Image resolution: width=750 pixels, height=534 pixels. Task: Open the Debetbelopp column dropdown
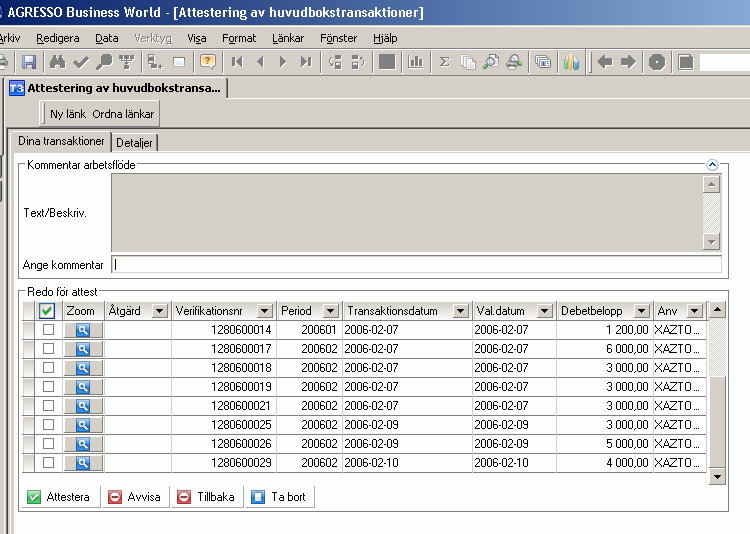coord(641,311)
